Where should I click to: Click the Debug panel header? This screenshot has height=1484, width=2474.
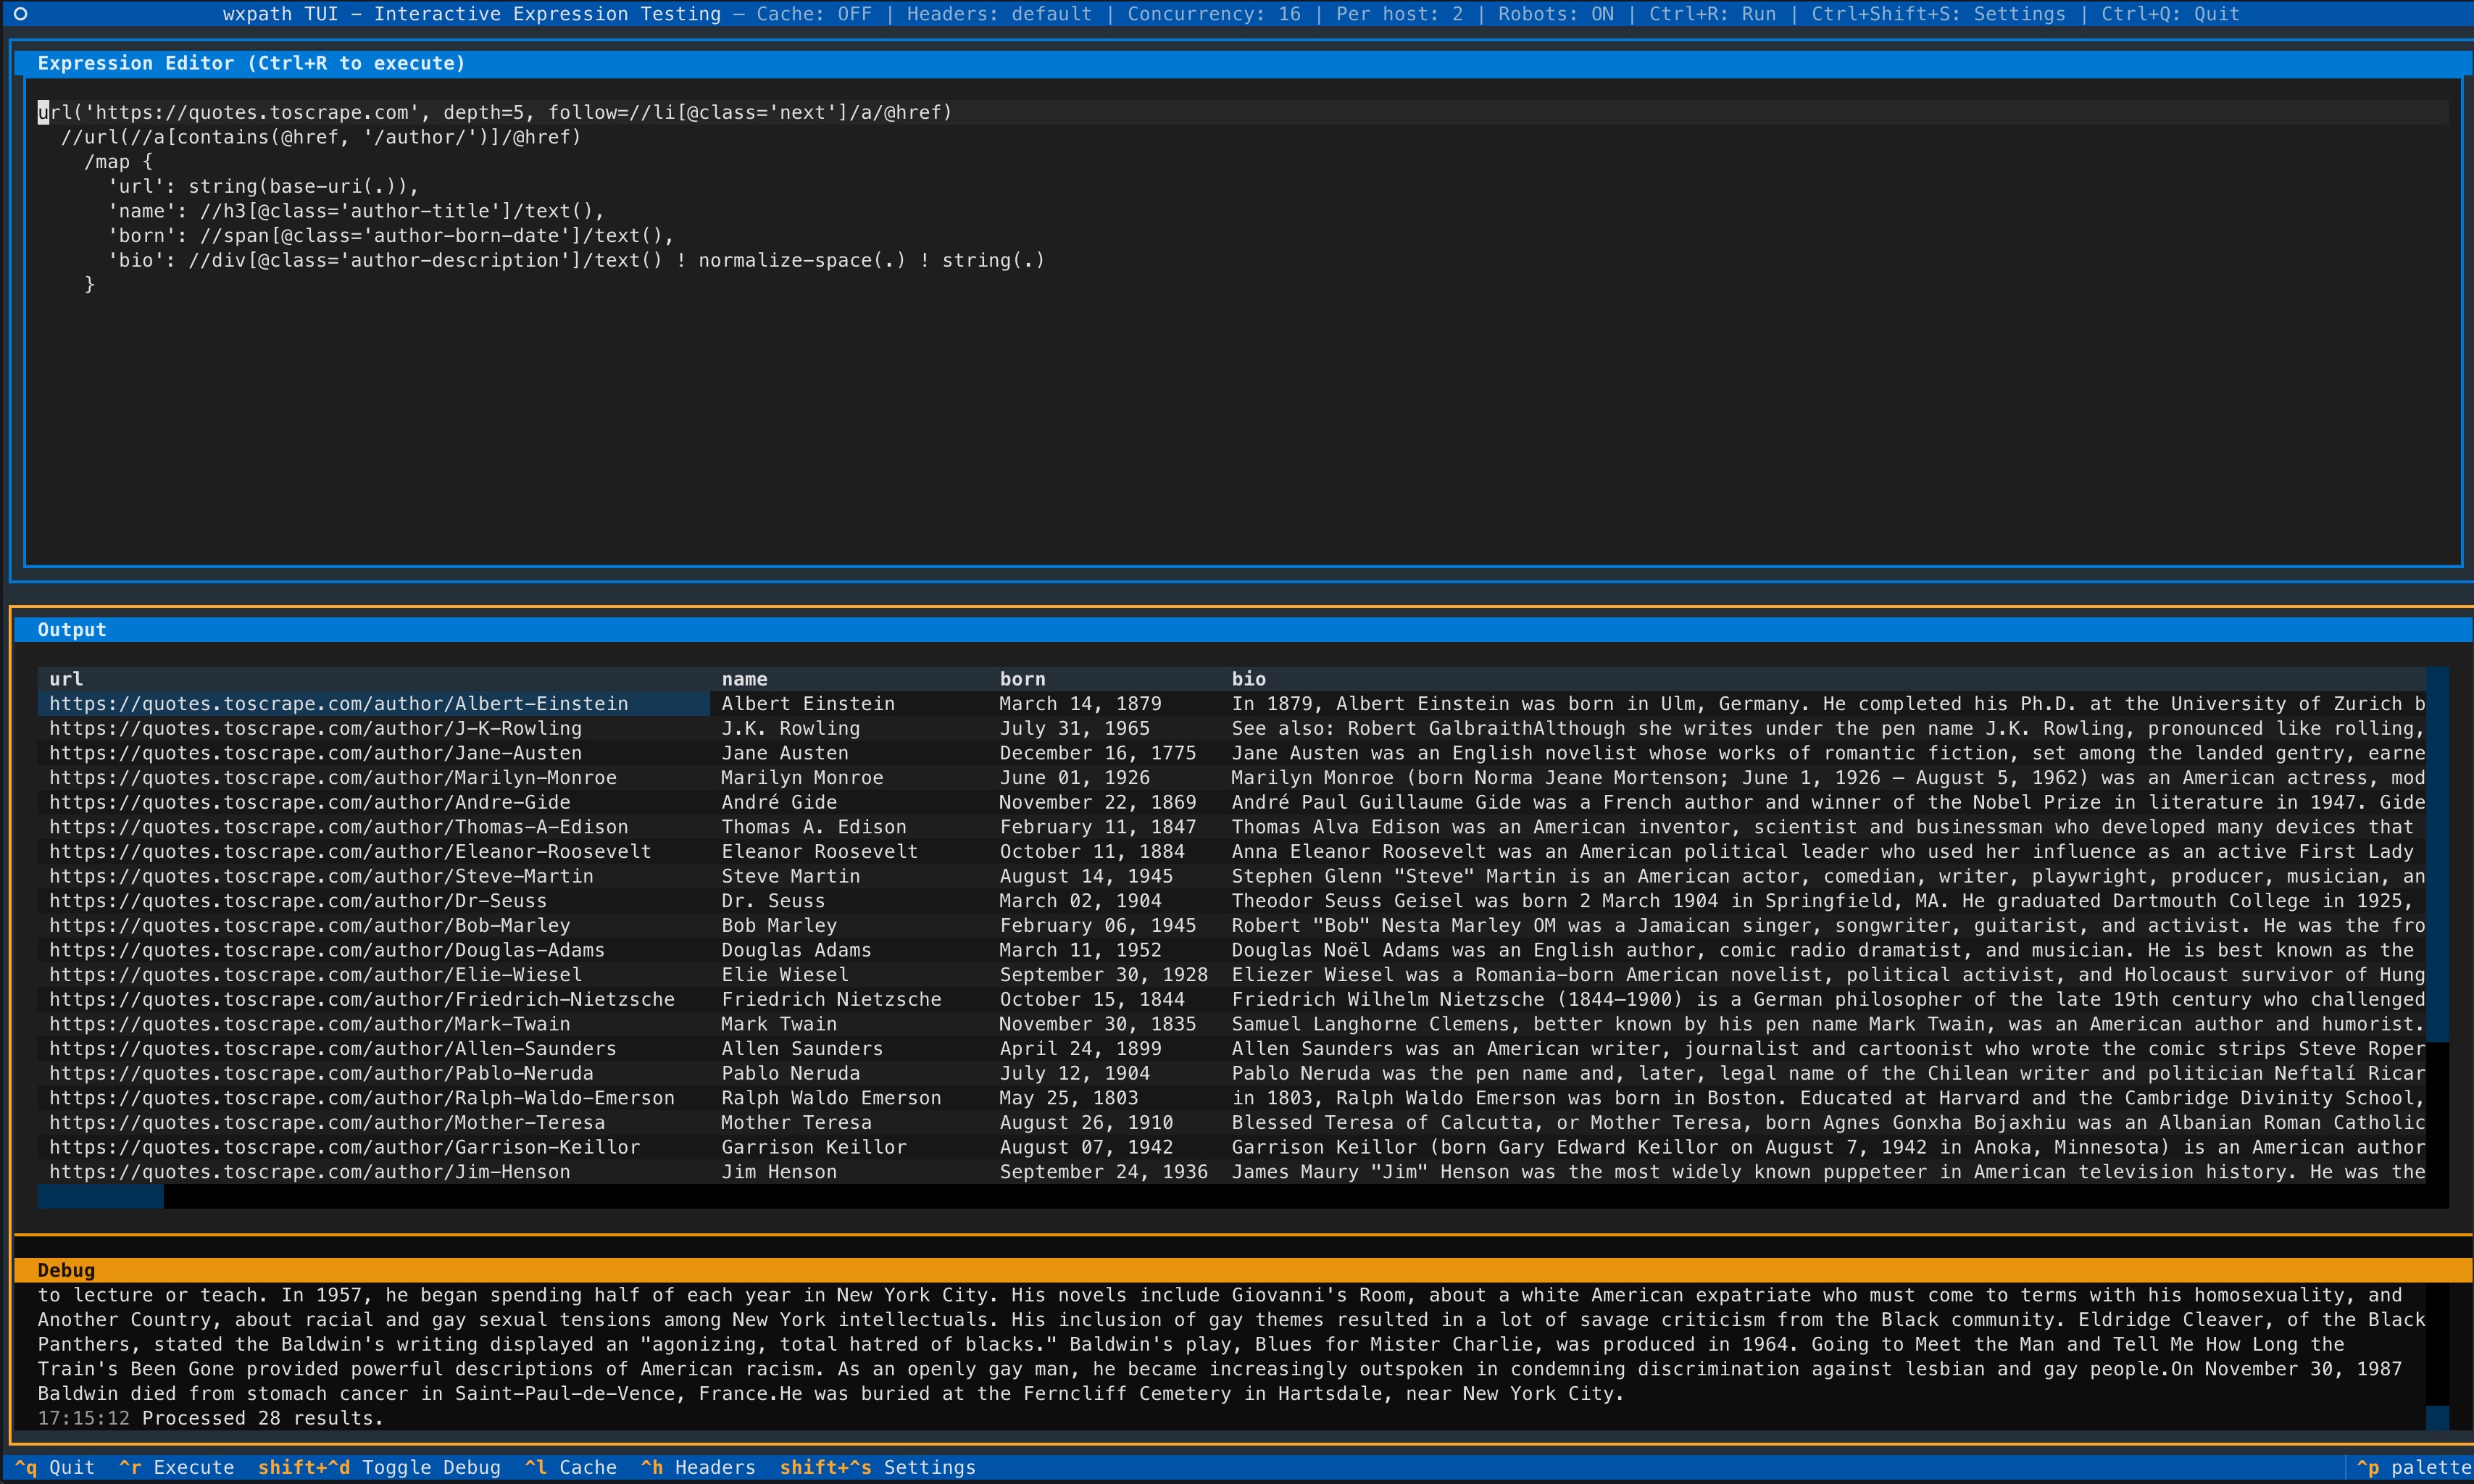click(1243, 1270)
